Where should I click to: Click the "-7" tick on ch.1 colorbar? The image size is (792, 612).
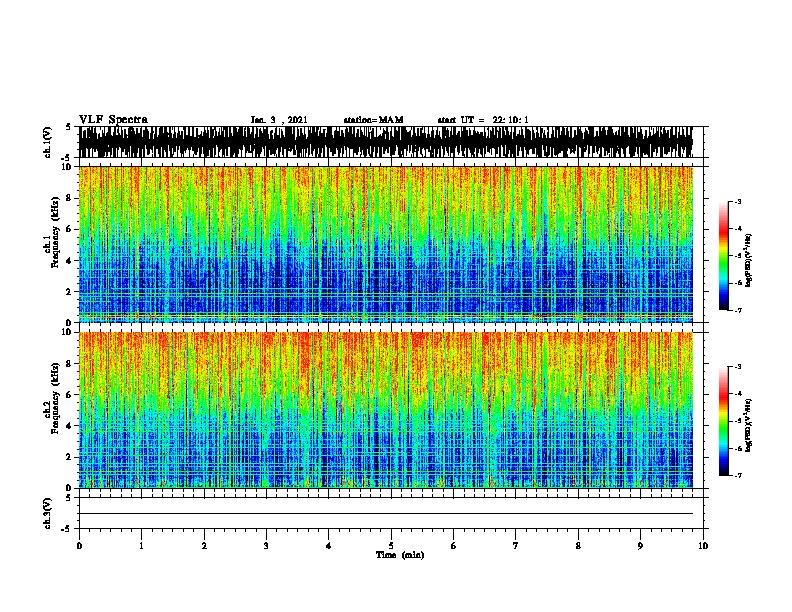pos(737,310)
